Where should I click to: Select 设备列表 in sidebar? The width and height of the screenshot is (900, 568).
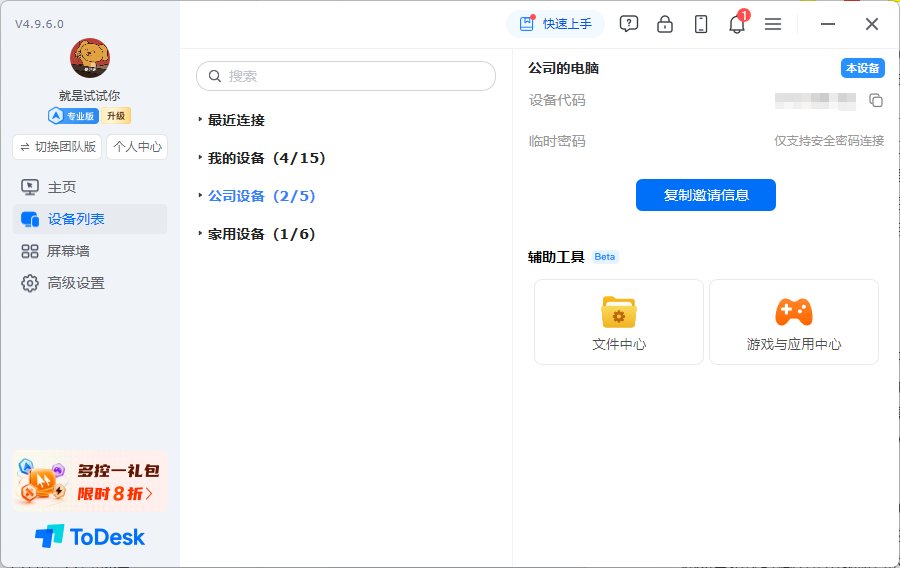pyautogui.click(x=90, y=219)
